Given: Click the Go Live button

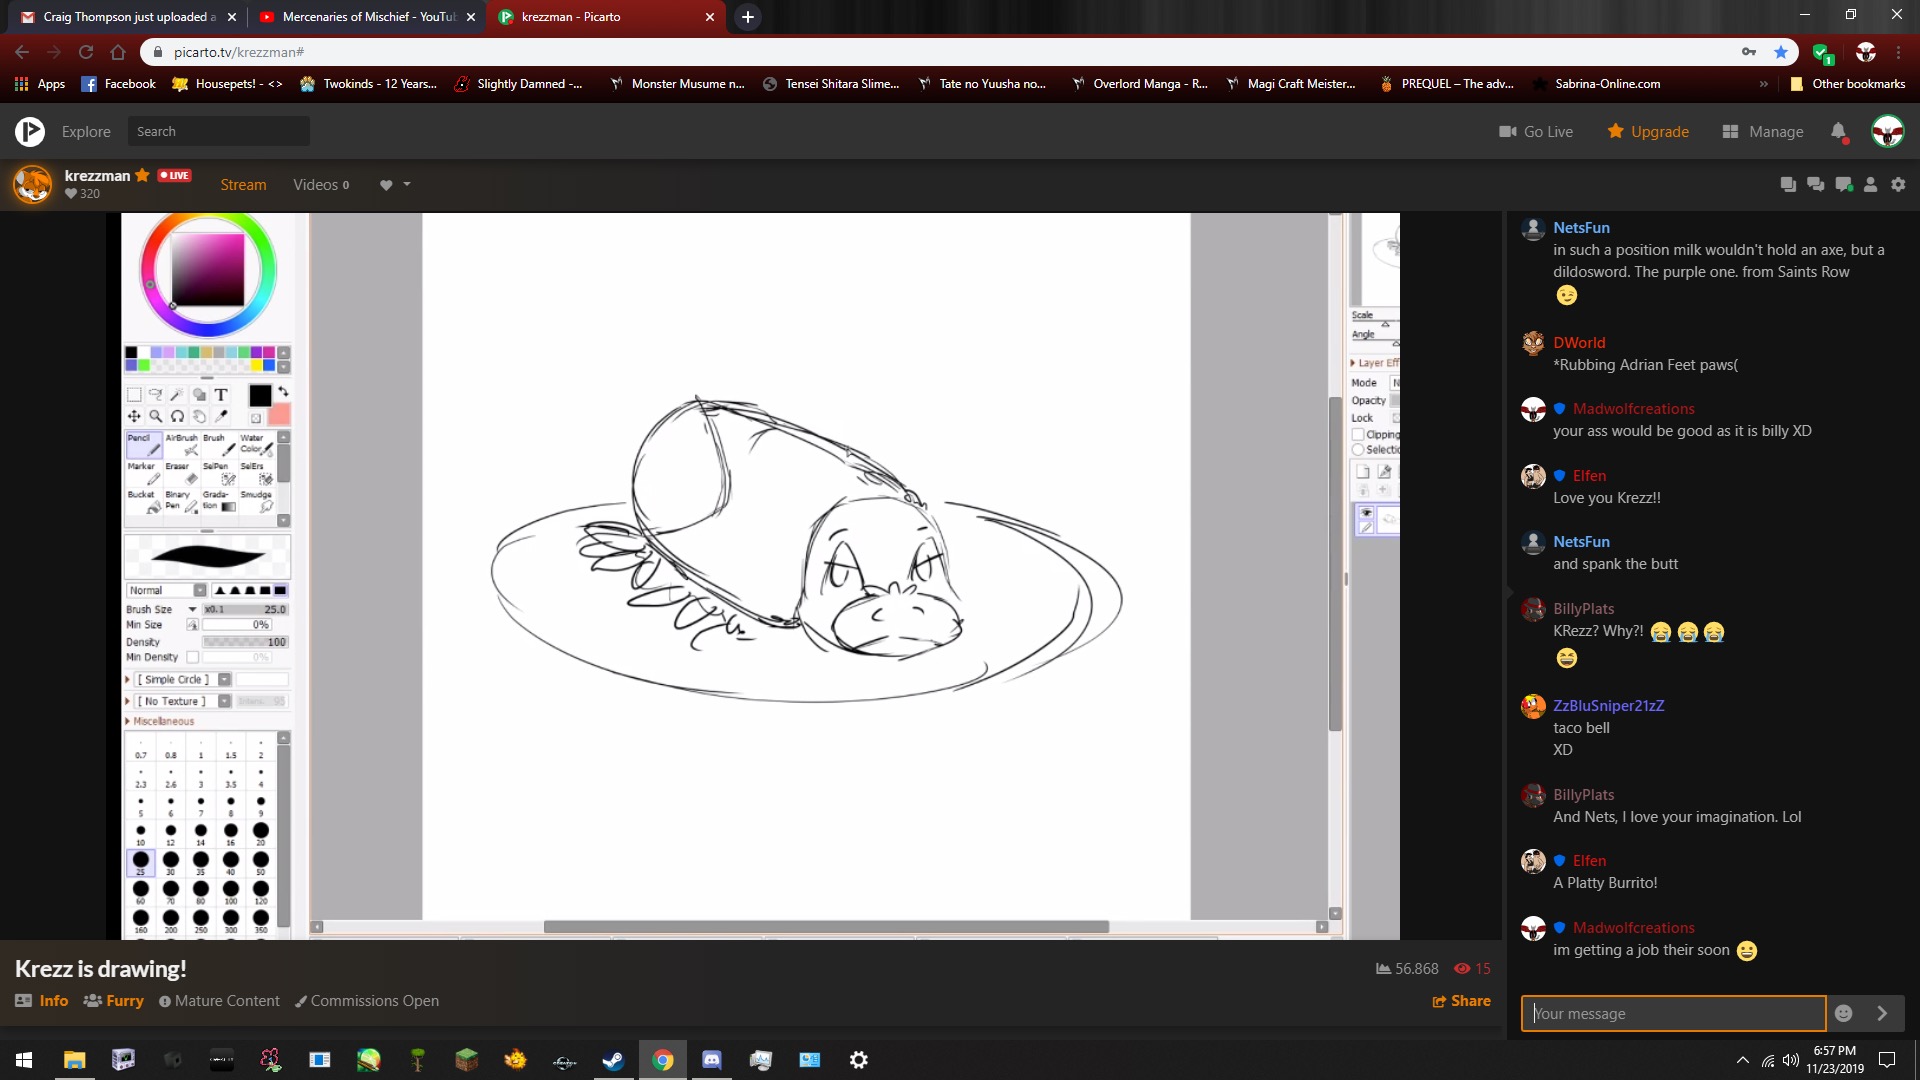Looking at the screenshot, I should tap(1536, 132).
